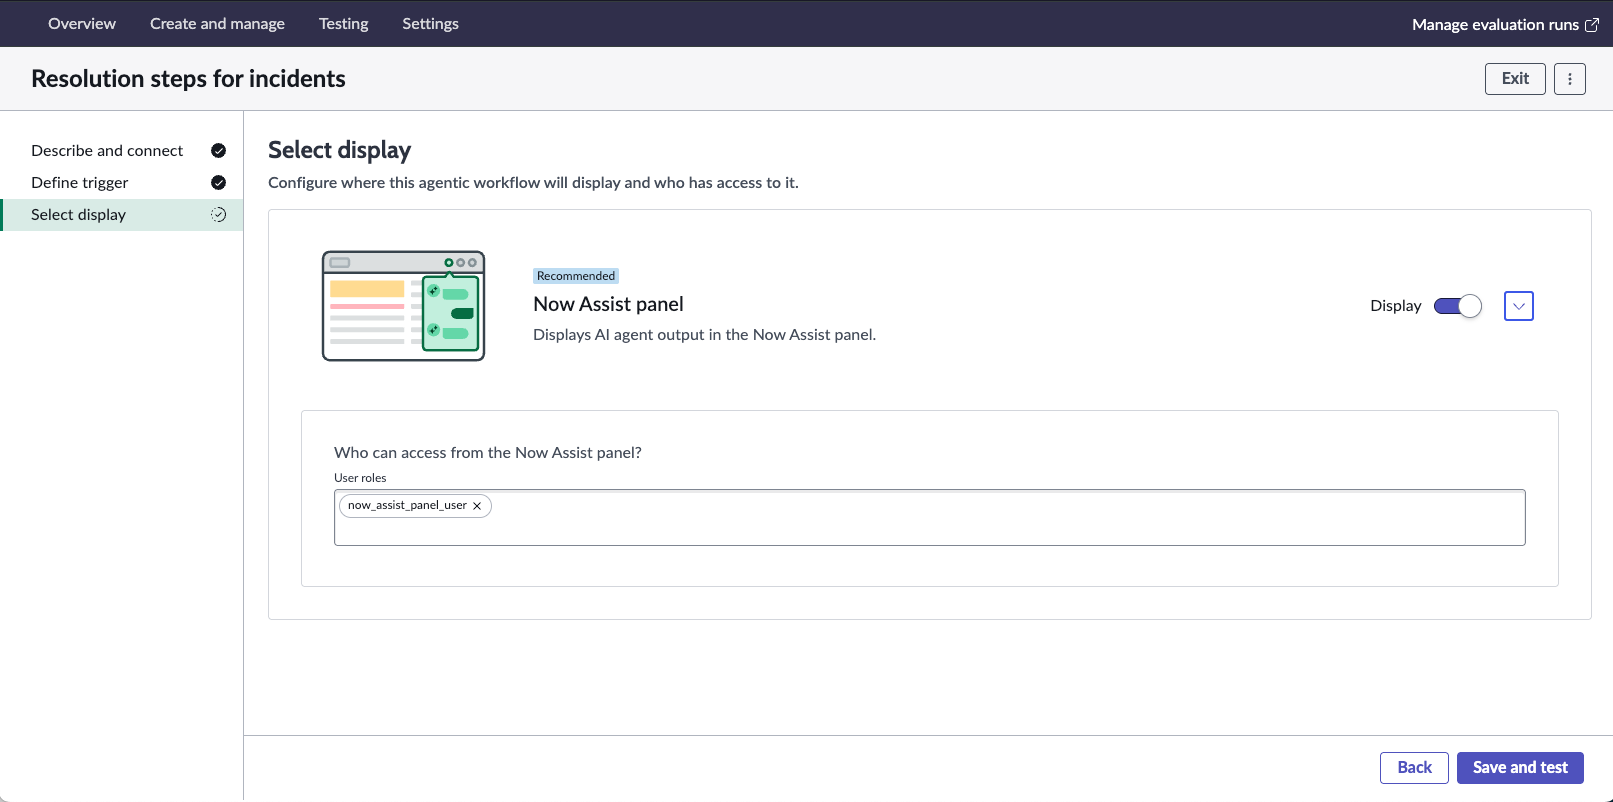This screenshot has height=802, width=1613.
Task: Click inside the User roles input field
Action: point(929,517)
